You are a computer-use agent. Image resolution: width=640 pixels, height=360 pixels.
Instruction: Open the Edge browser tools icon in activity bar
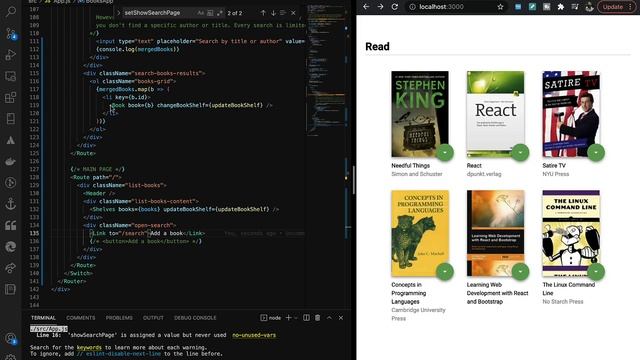[11, 247]
